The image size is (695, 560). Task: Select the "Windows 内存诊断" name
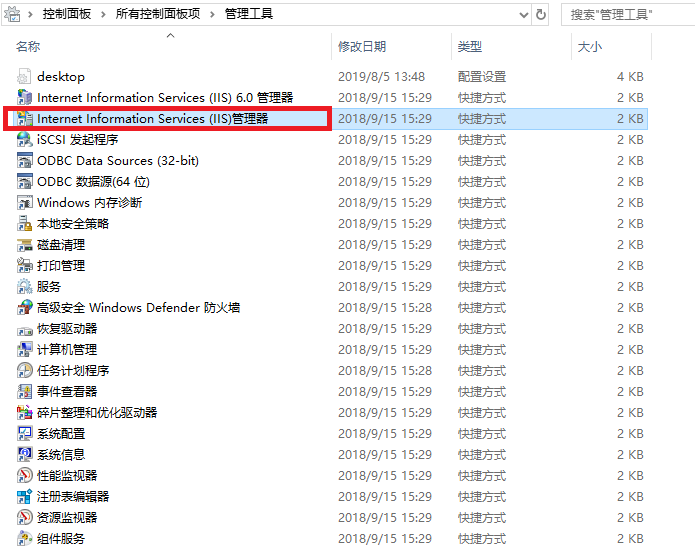point(90,203)
